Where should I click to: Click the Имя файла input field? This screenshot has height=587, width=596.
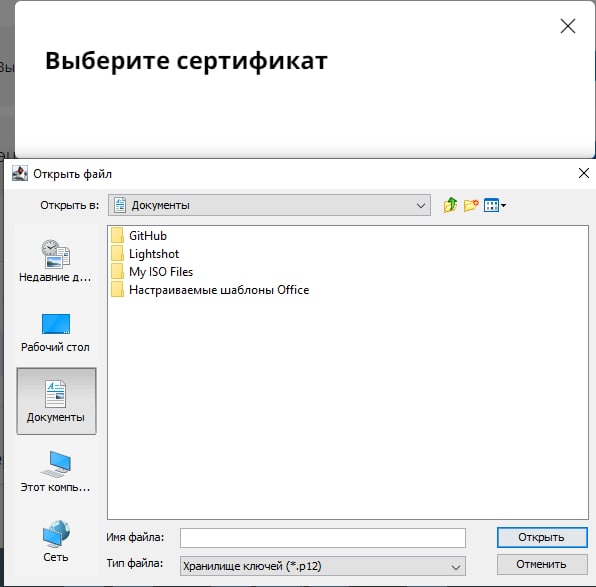click(323, 538)
